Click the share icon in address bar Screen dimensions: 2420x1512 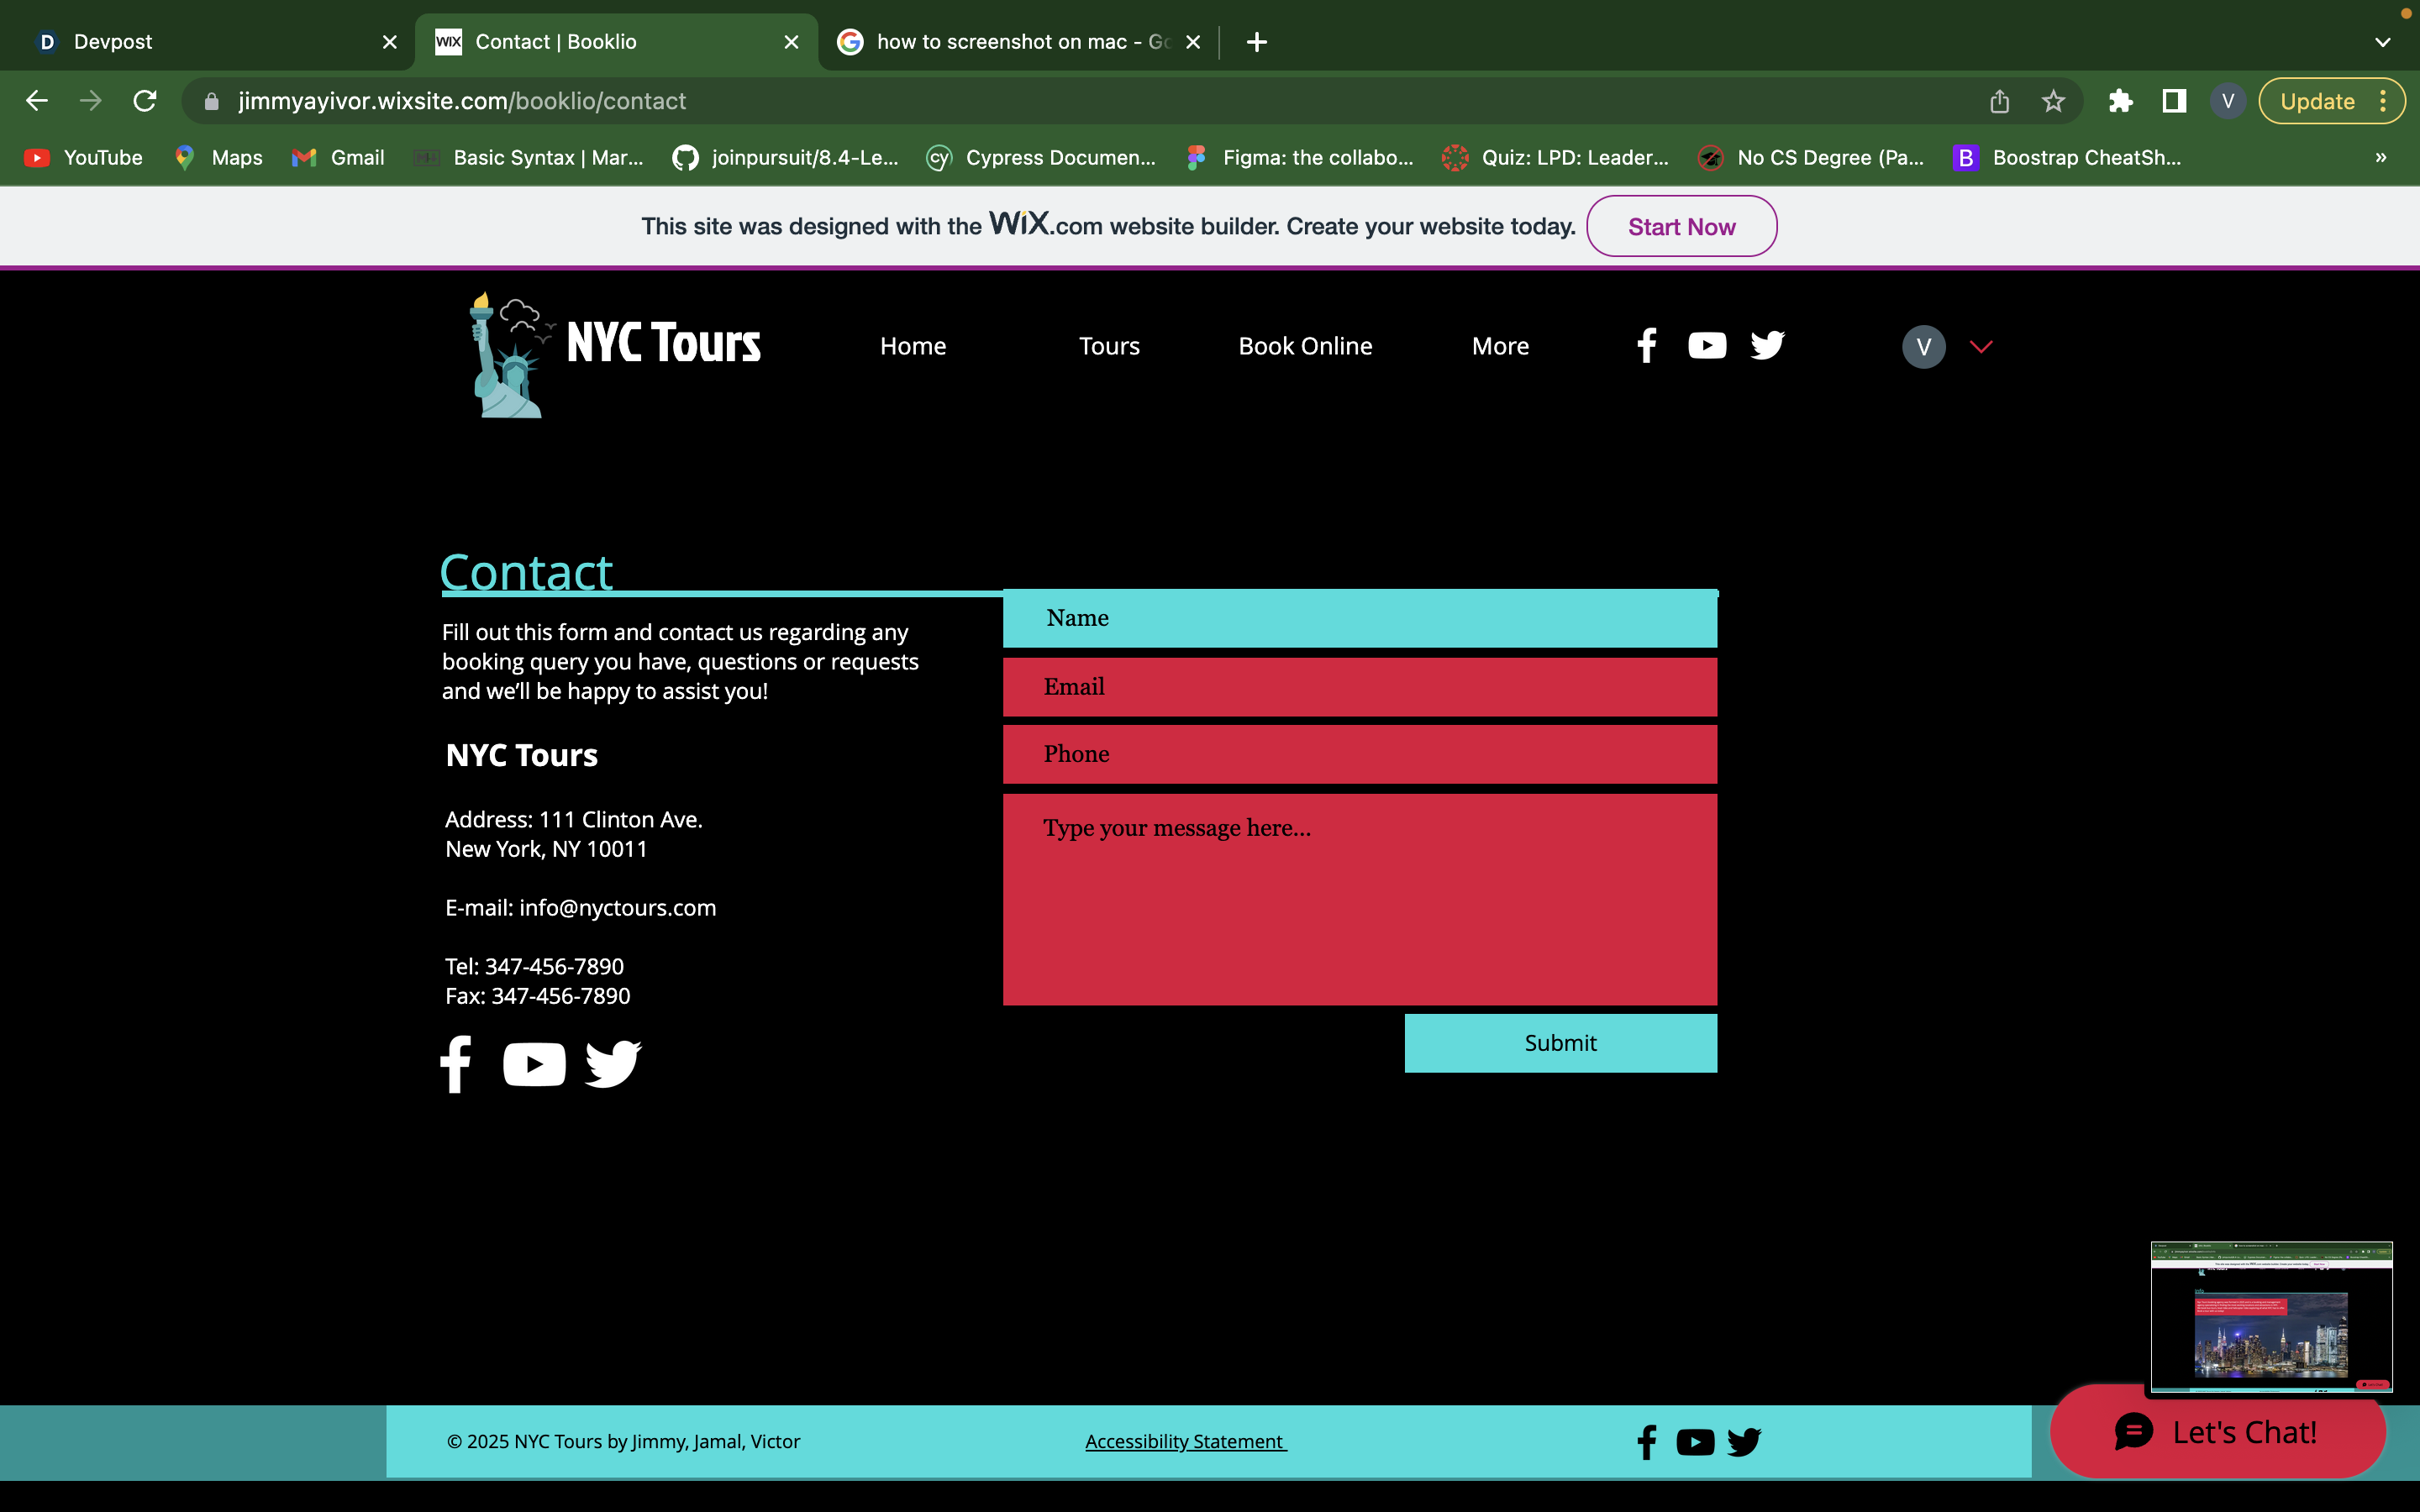click(1999, 101)
